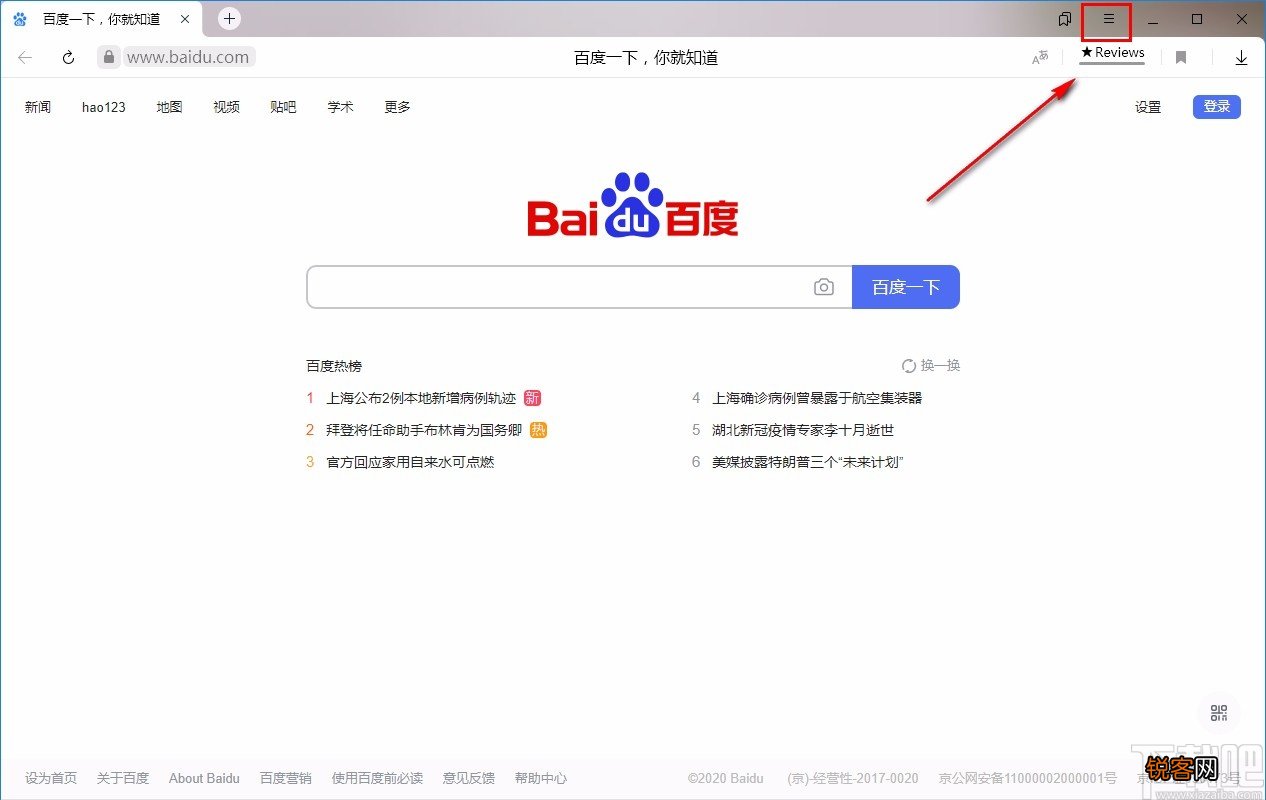
Task: Click the lock icon in address bar
Action: [109, 57]
